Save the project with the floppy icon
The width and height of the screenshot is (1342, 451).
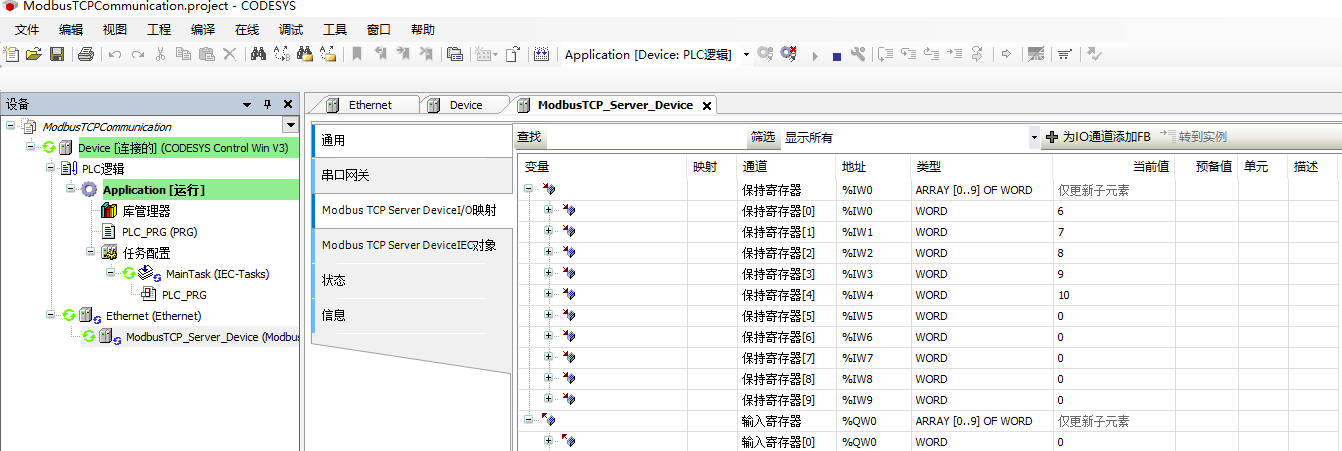click(x=57, y=54)
